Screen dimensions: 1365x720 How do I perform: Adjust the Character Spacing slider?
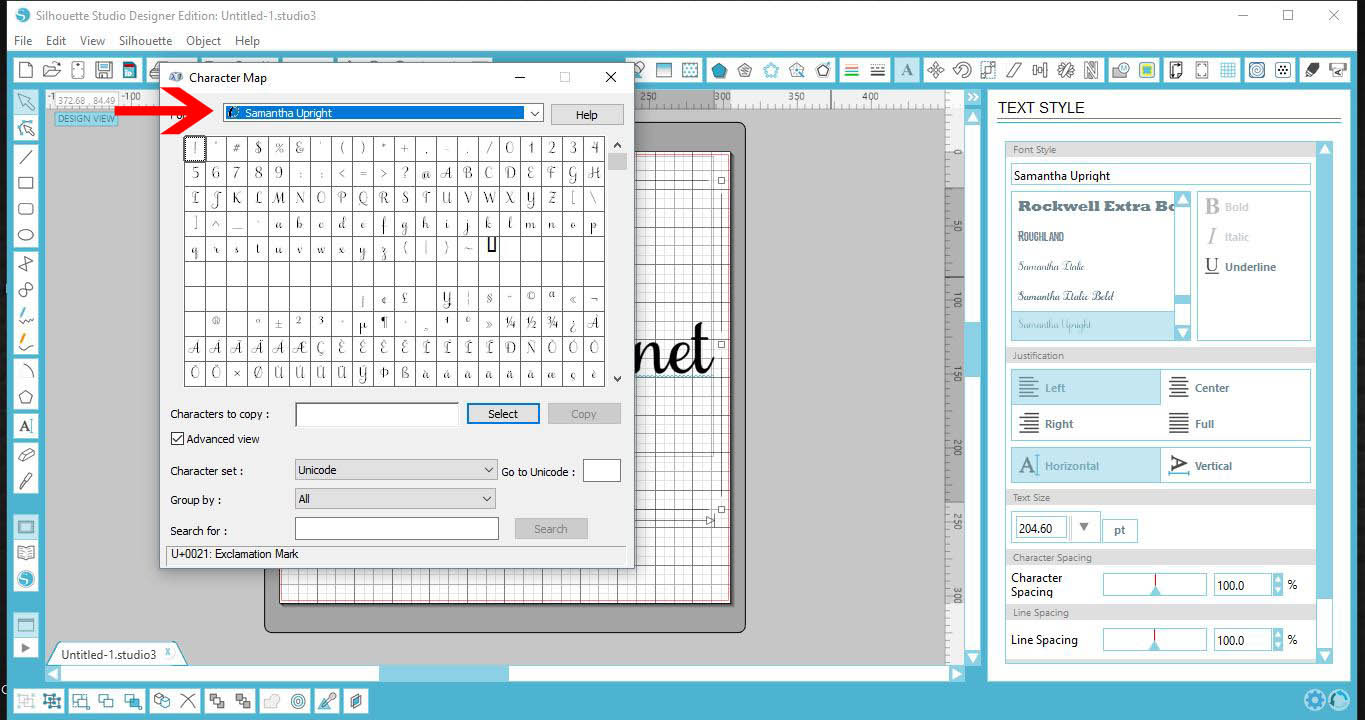tap(1155, 584)
